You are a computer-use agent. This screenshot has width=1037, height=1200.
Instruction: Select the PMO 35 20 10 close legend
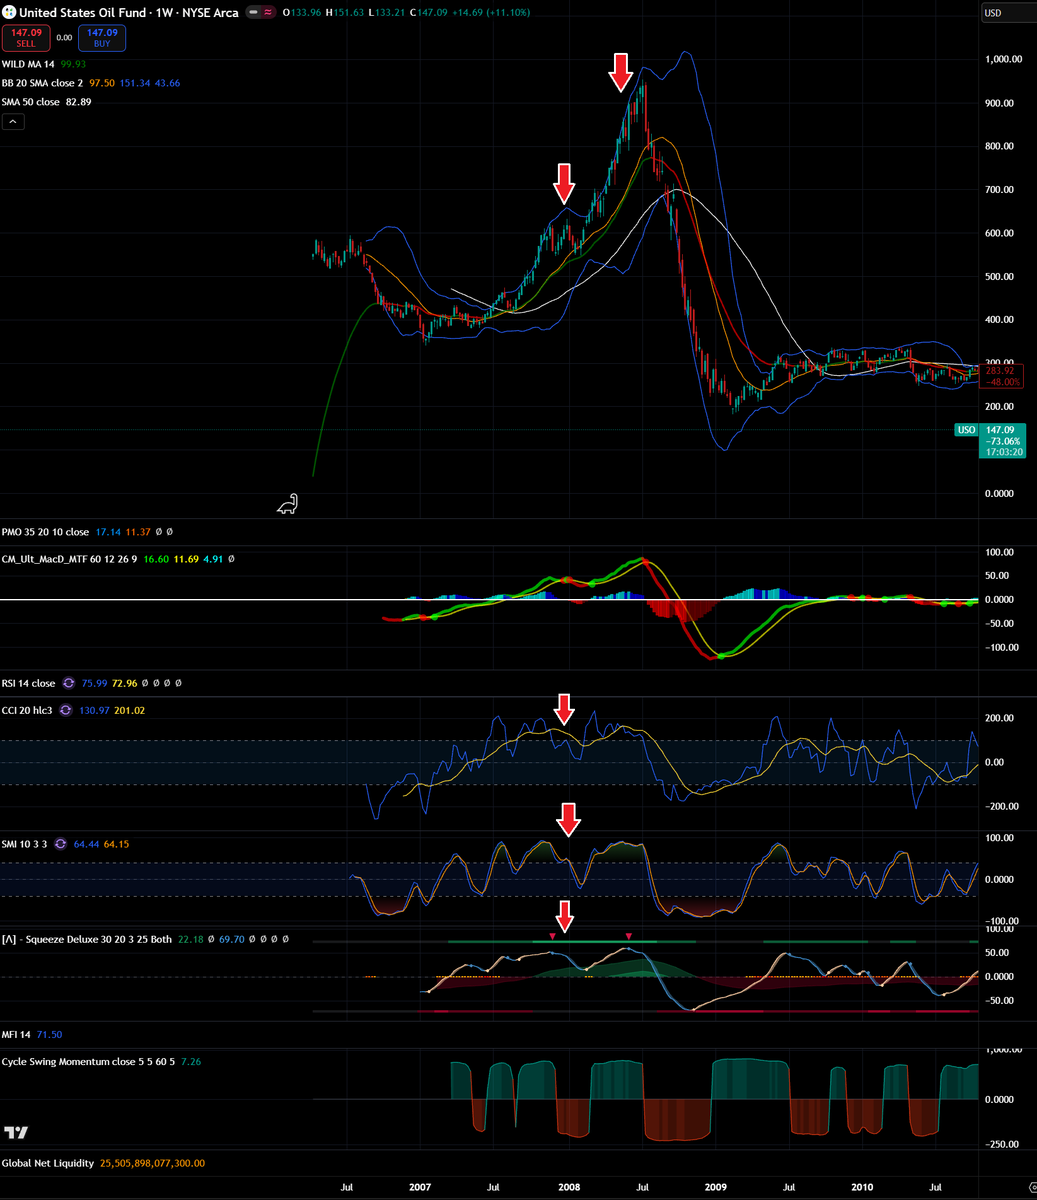pos(46,532)
